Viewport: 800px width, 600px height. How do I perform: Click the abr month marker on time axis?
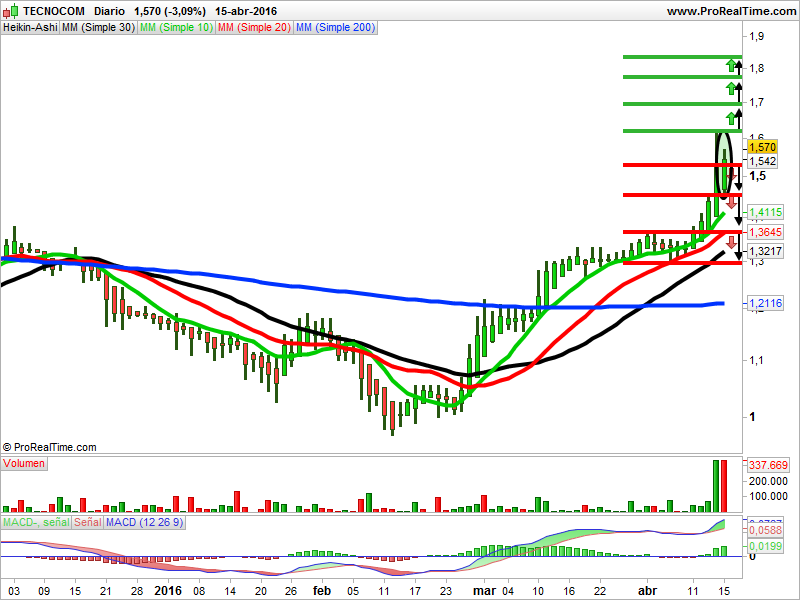click(647, 591)
